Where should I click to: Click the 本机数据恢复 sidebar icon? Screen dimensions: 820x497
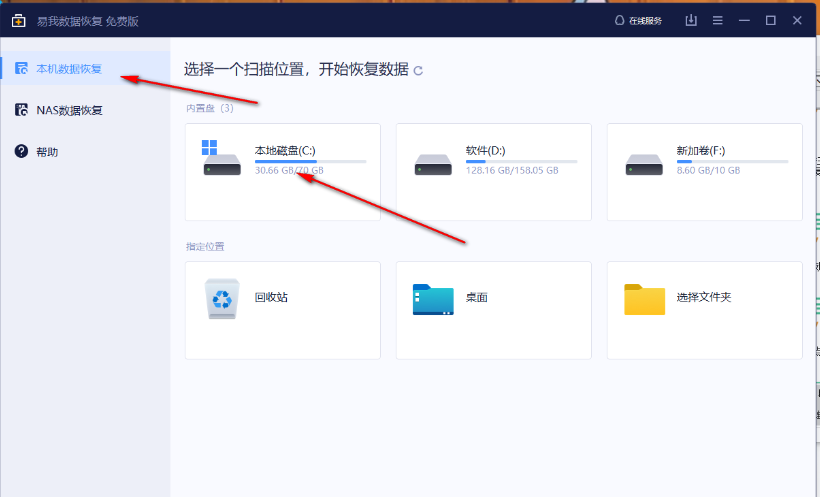click(x=21, y=69)
